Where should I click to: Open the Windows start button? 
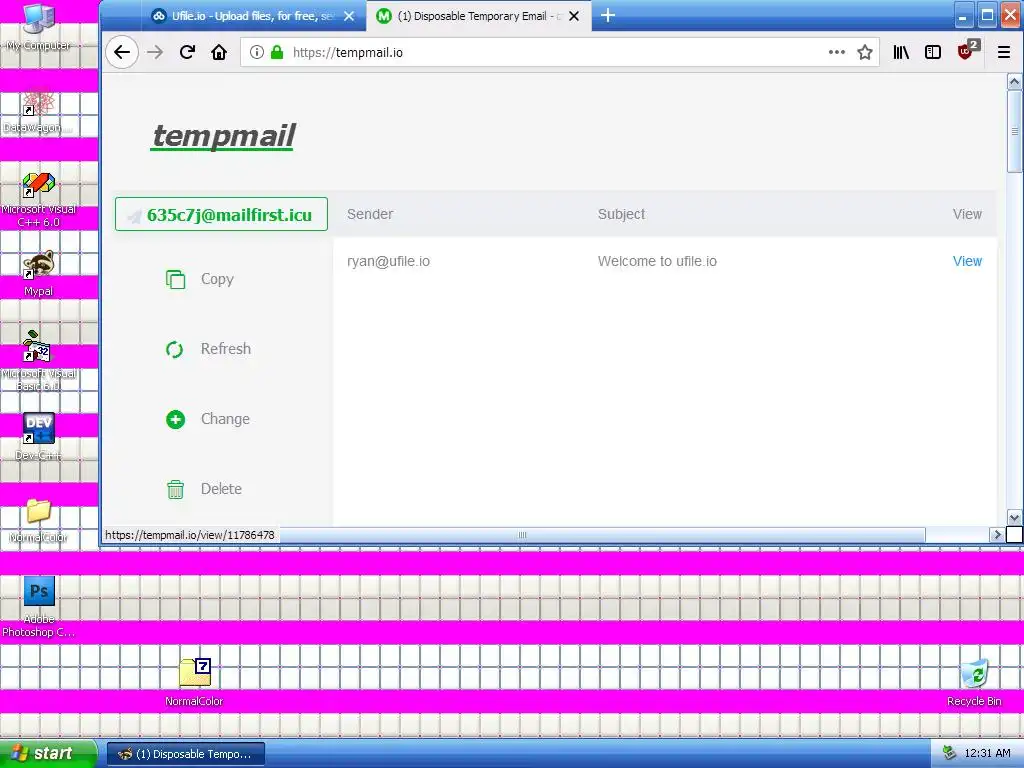click(x=48, y=754)
